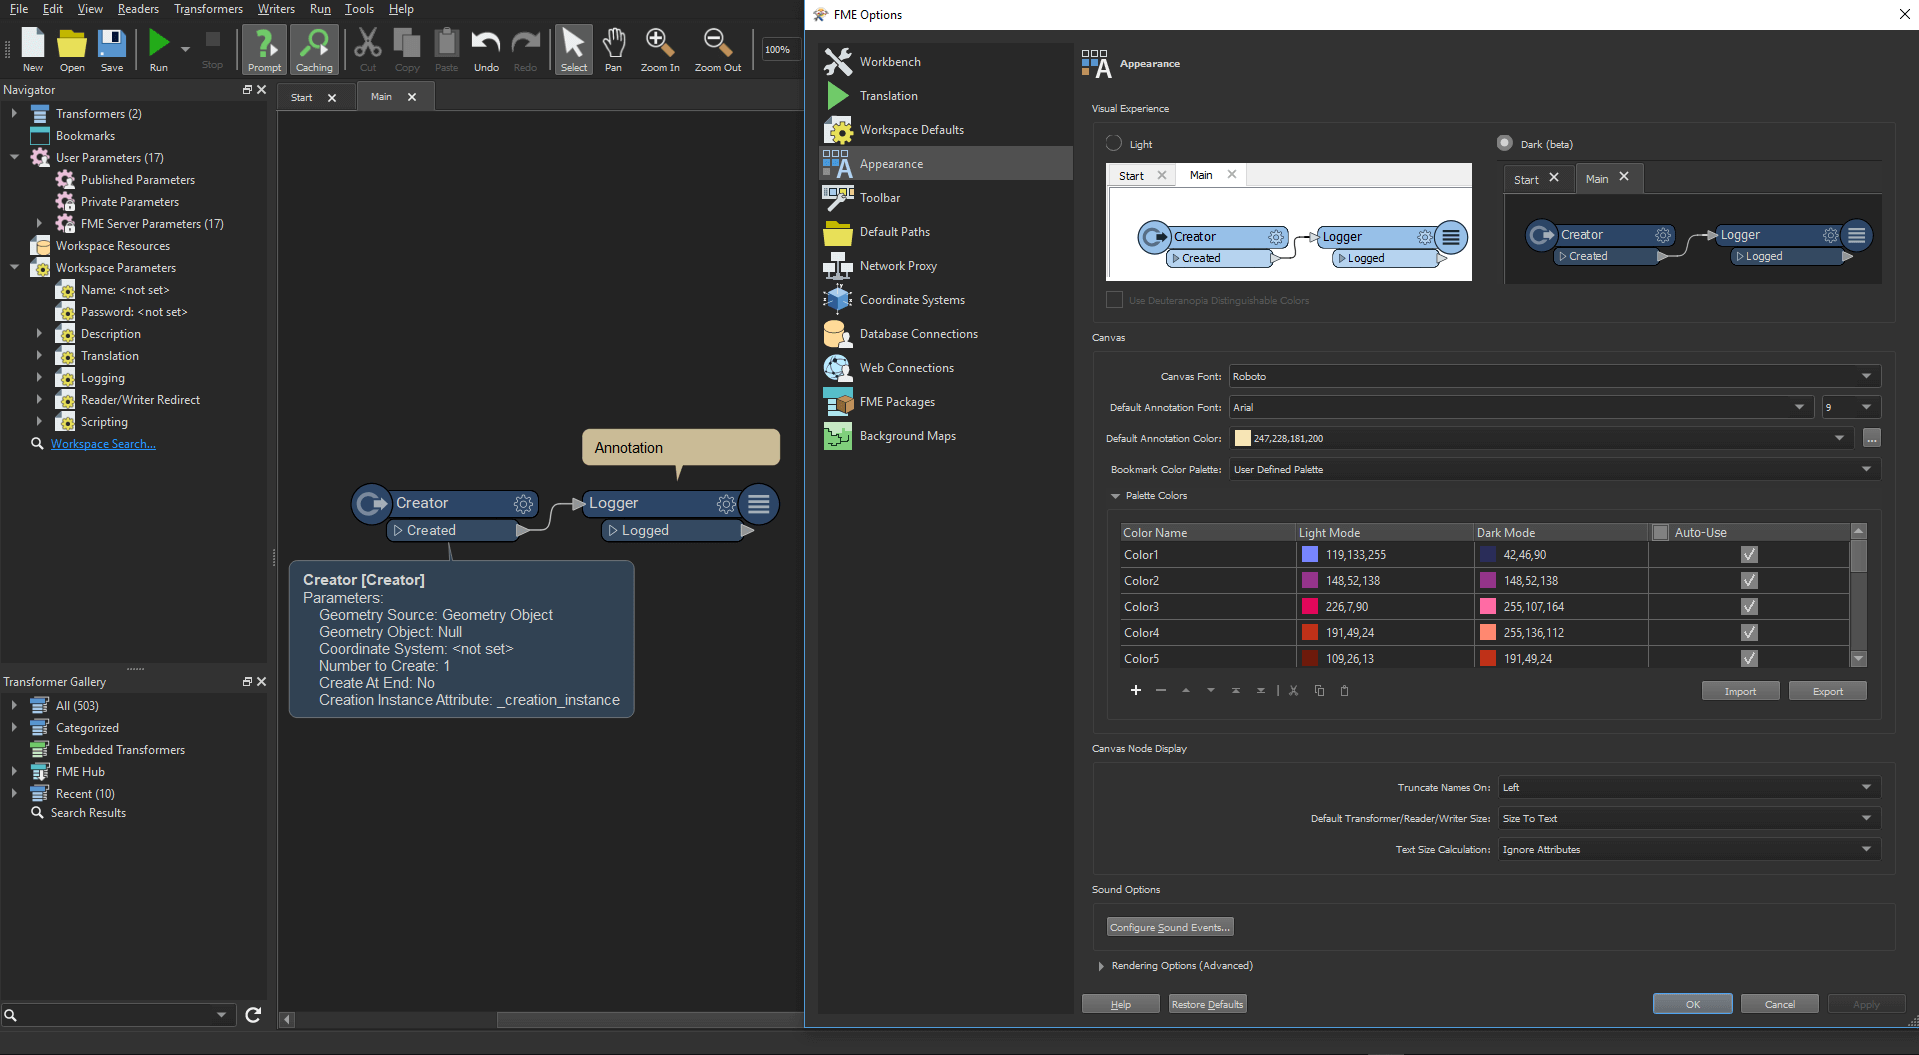The image size is (1919, 1055).
Task: Click Color3 Dark Mode color swatch
Action: (x=1488, y=607)
